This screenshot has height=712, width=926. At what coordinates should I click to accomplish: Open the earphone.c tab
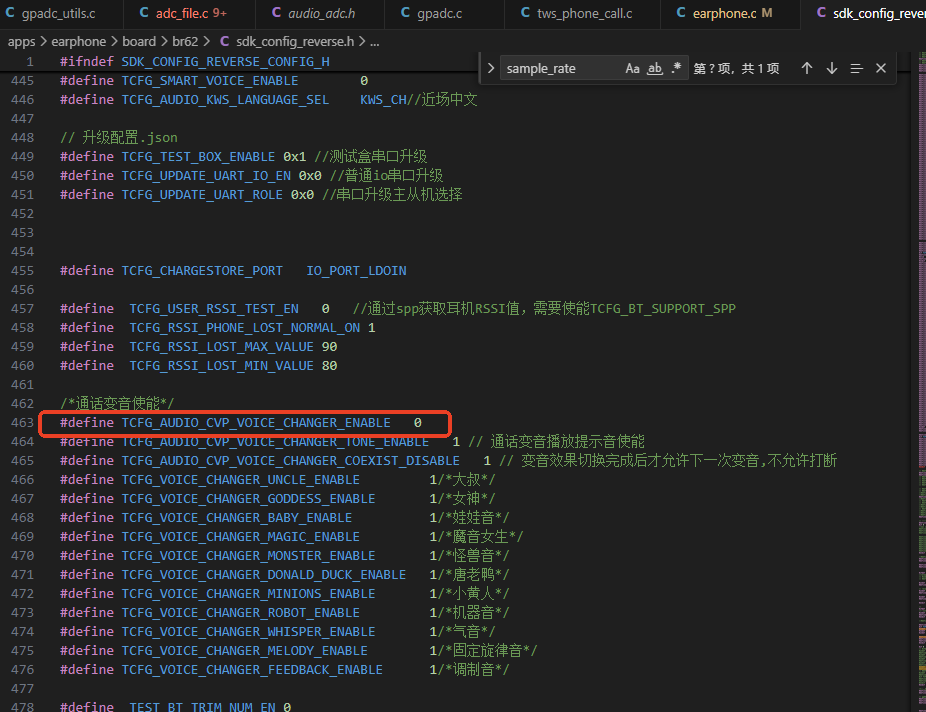[x=730, y=13]
